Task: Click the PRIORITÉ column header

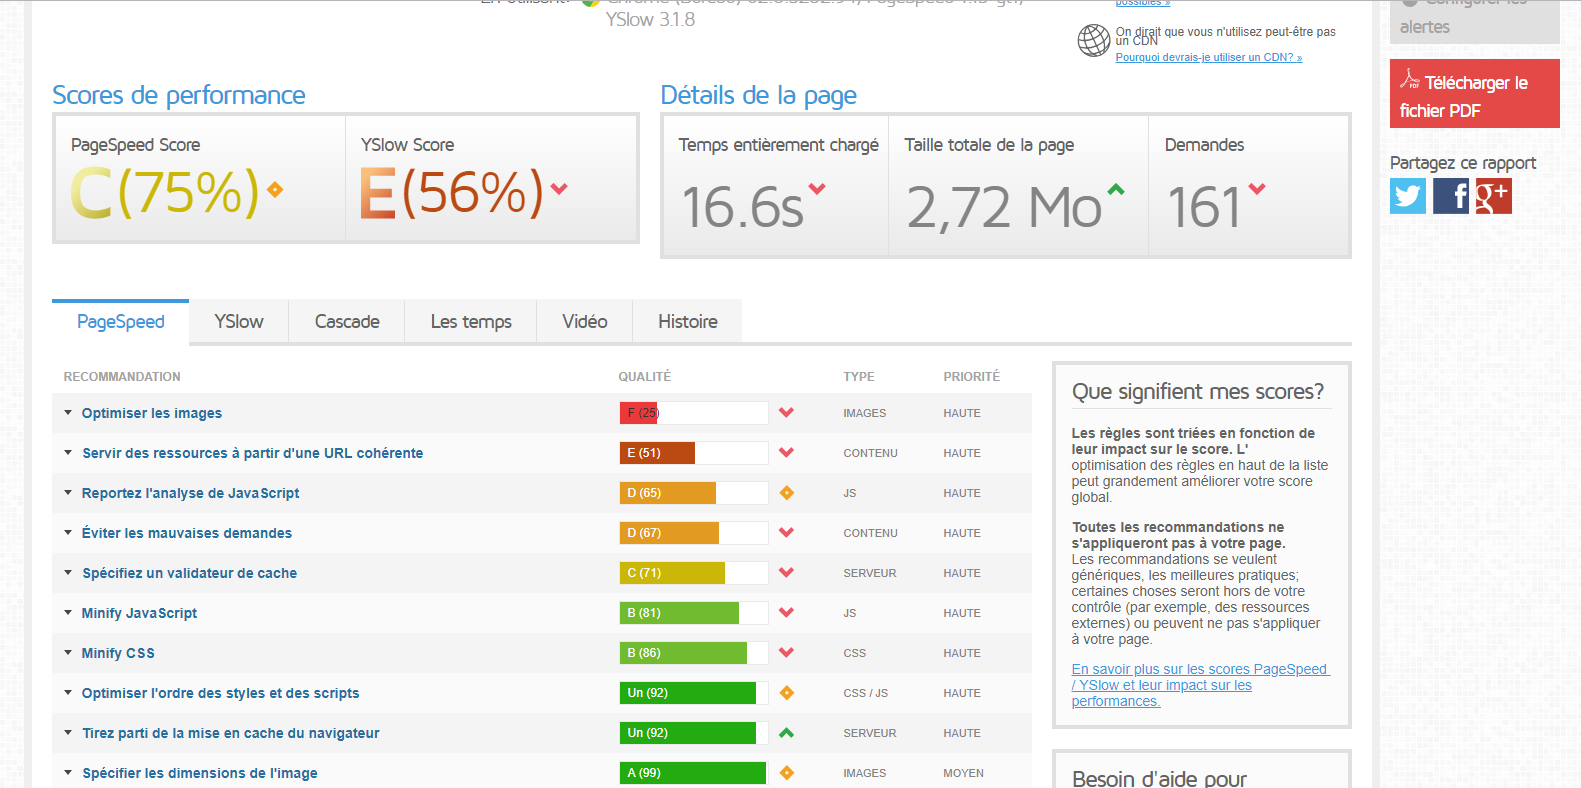Action: click(971, 377)
